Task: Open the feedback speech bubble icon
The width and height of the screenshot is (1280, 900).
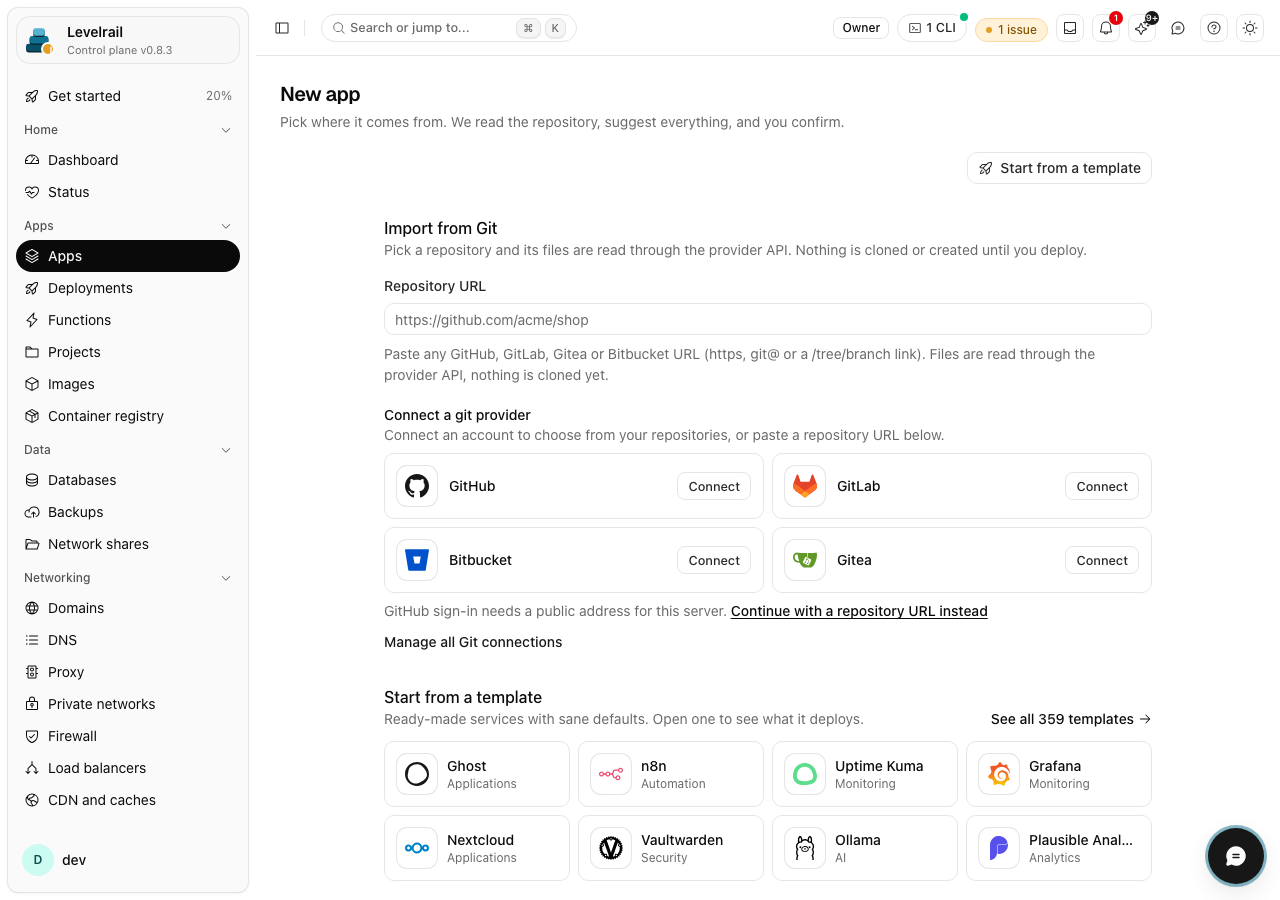Action: (1178, 28)
